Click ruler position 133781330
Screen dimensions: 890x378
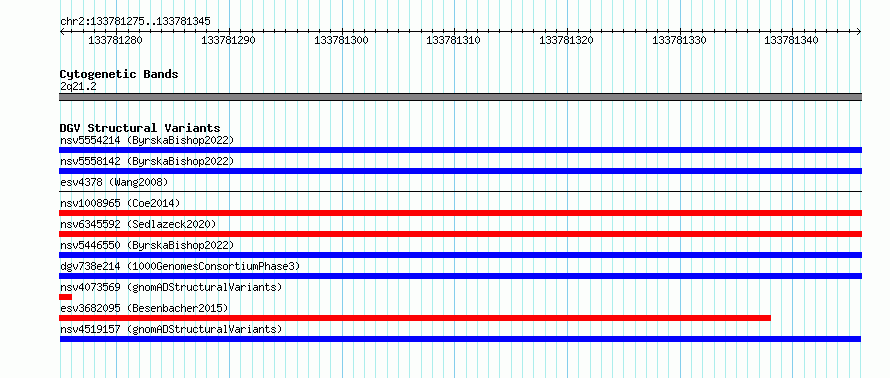(x=679, y=40)
